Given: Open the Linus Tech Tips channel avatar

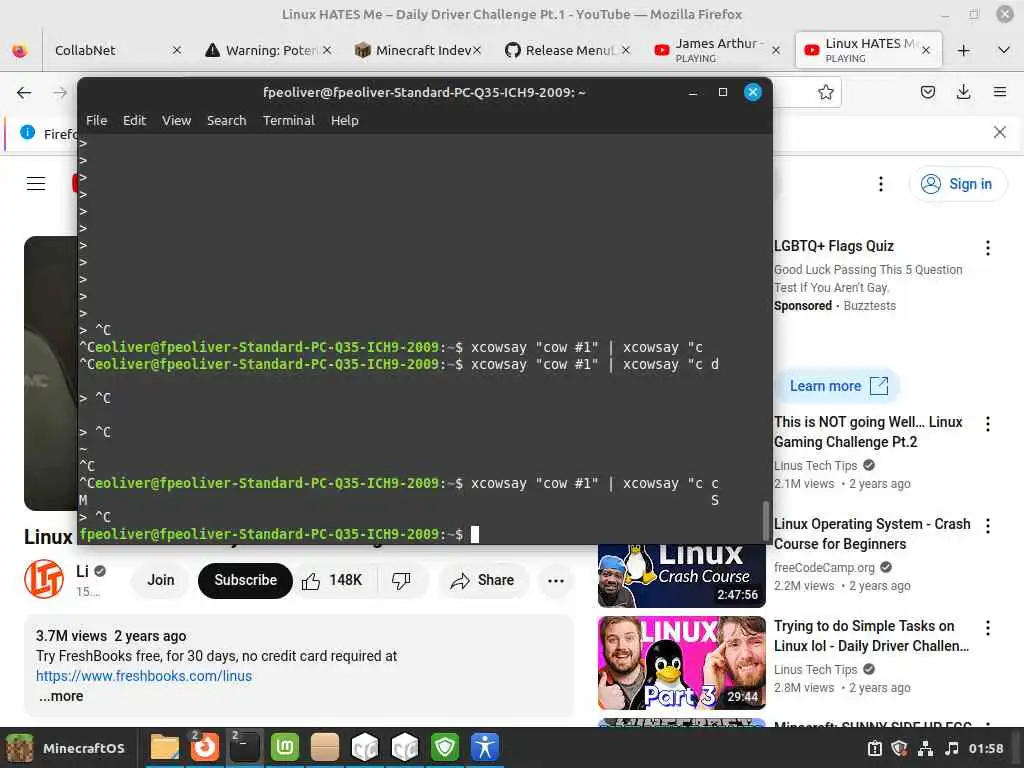Looking at the screenshot, I should click(44, 579).
